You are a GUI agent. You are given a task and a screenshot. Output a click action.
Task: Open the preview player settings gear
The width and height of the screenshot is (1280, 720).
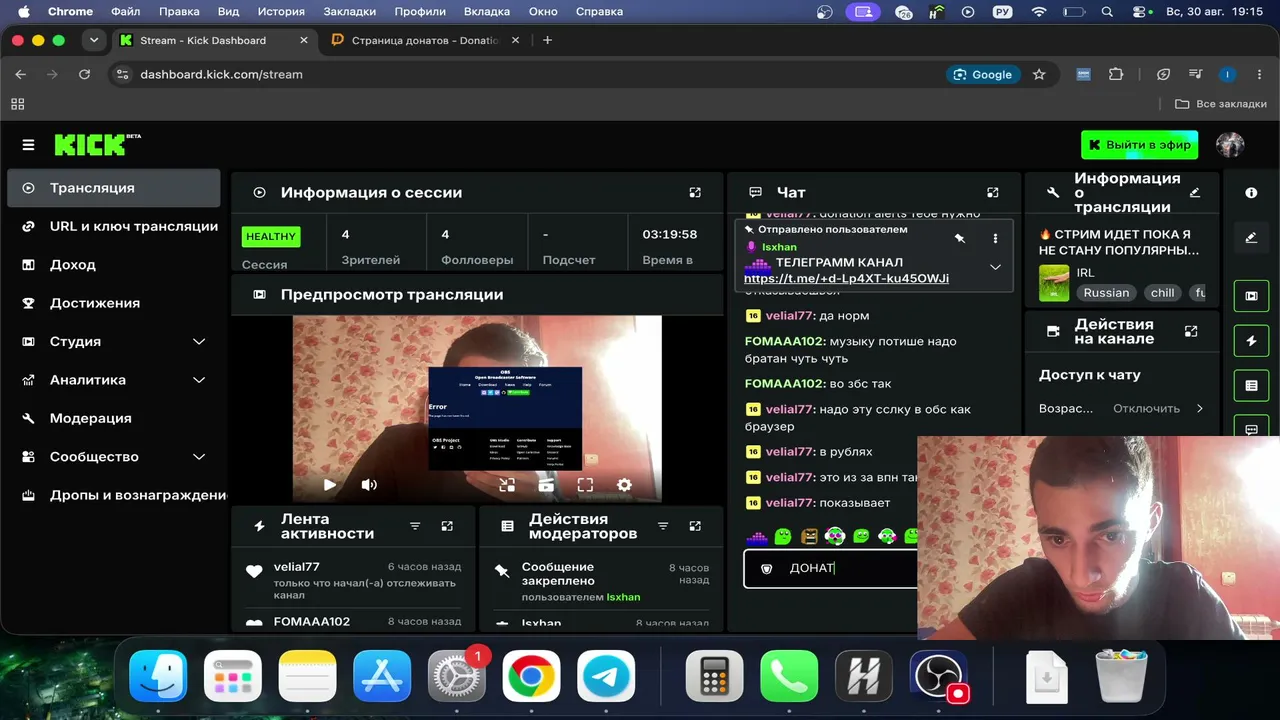(x=624, y=485)
